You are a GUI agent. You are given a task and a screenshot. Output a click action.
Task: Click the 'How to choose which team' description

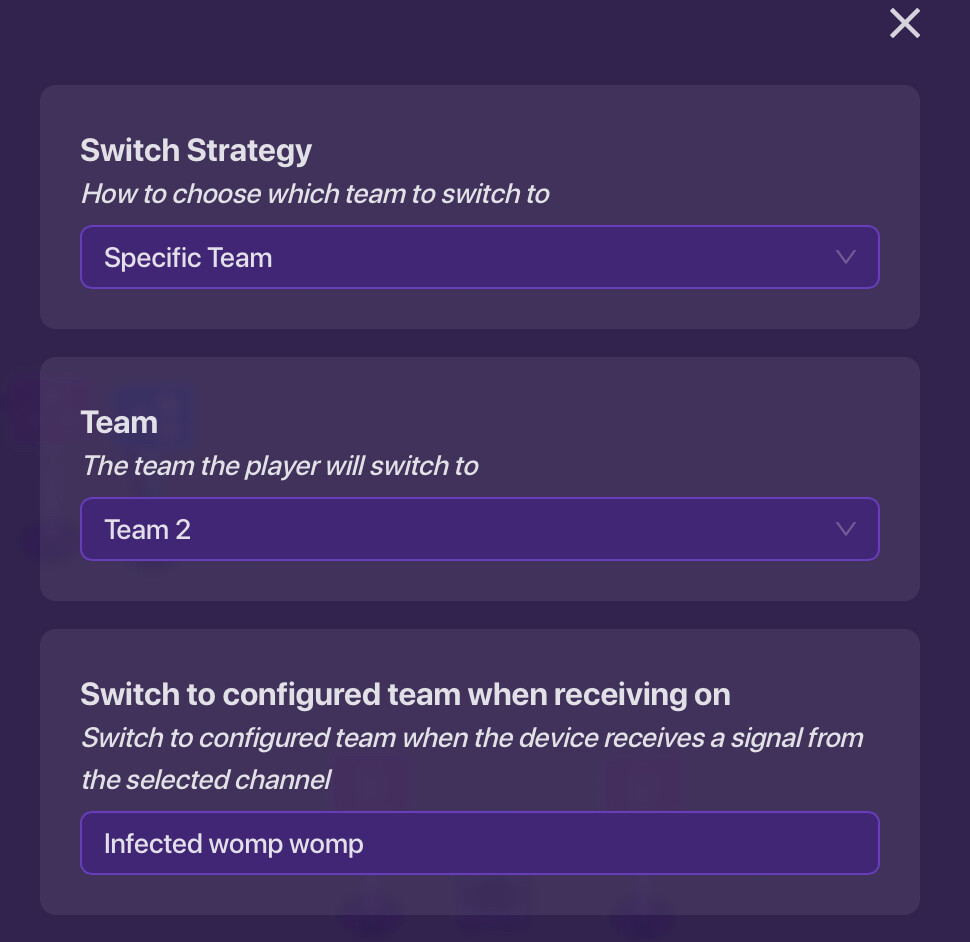click(315, 193)
